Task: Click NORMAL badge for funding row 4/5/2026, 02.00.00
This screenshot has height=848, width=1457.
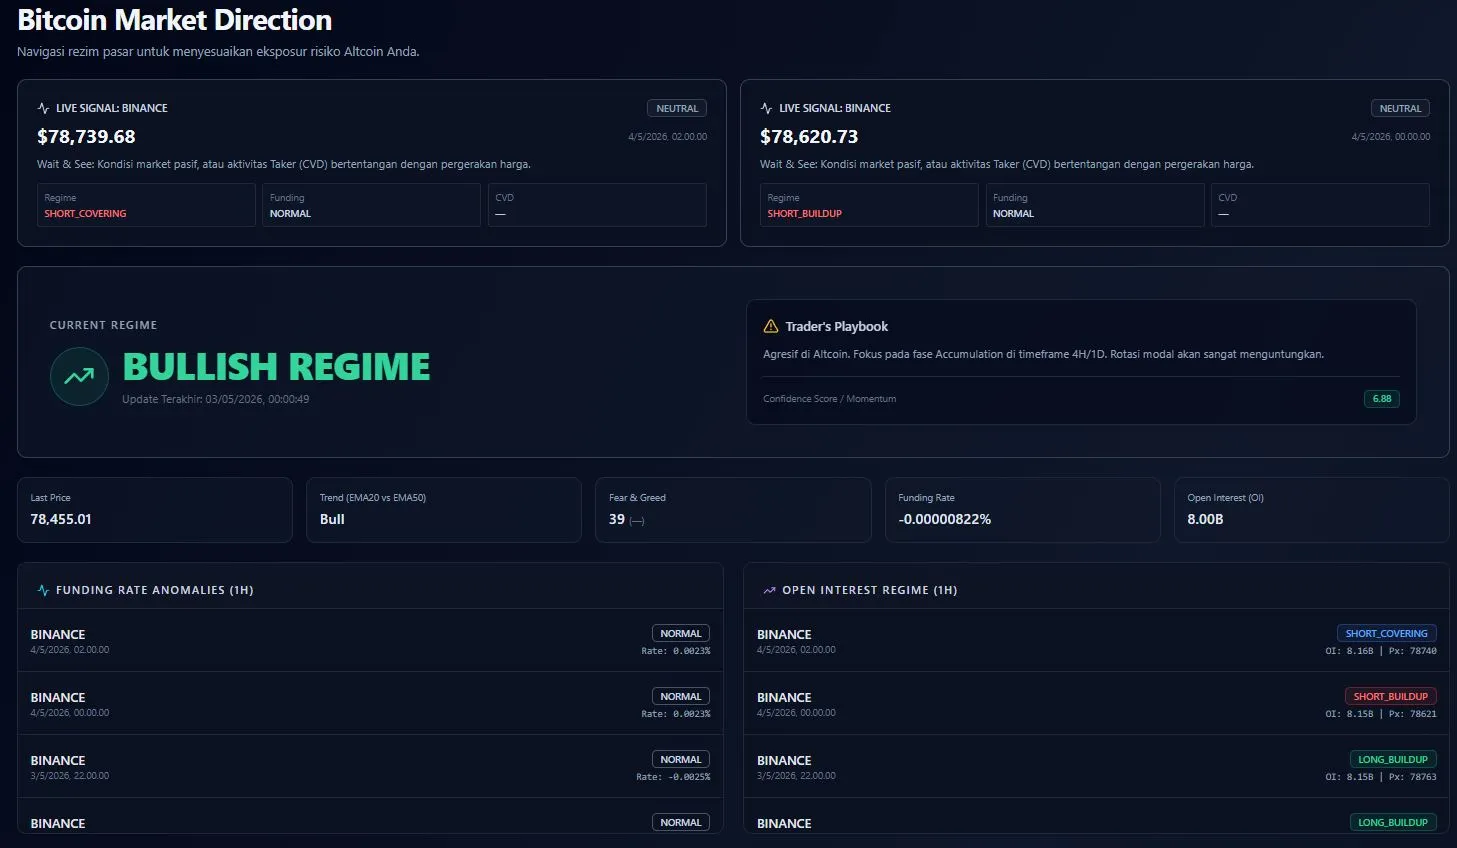Action: [x=681, y=633]
